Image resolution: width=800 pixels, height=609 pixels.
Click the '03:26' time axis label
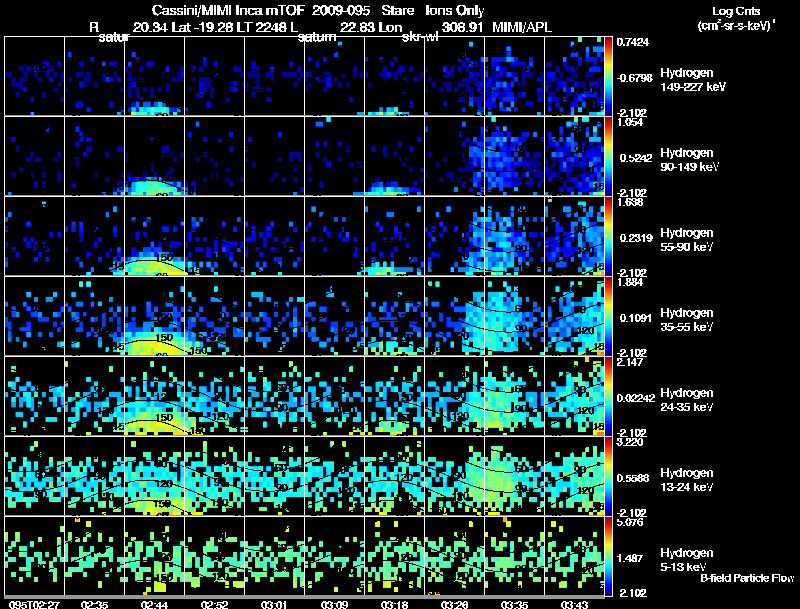[x=454, y=604]
